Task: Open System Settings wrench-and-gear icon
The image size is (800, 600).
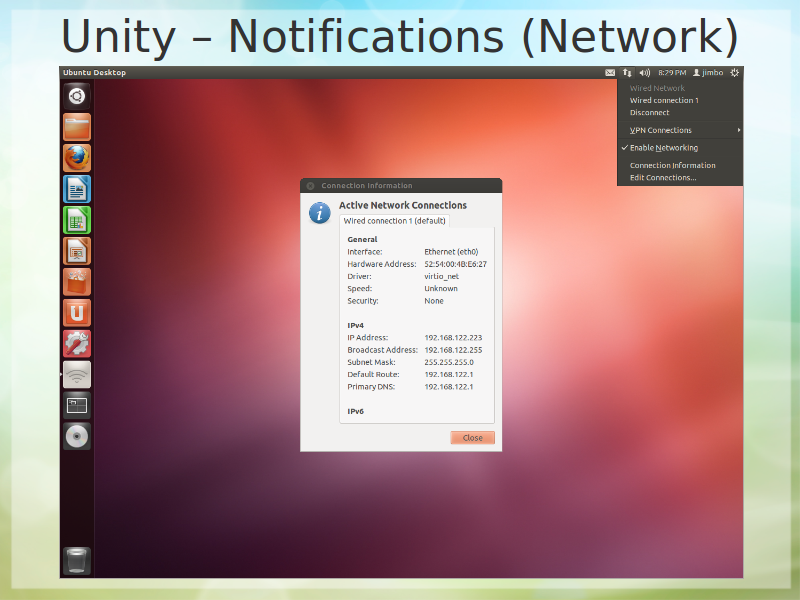Action: pos(77,344)
